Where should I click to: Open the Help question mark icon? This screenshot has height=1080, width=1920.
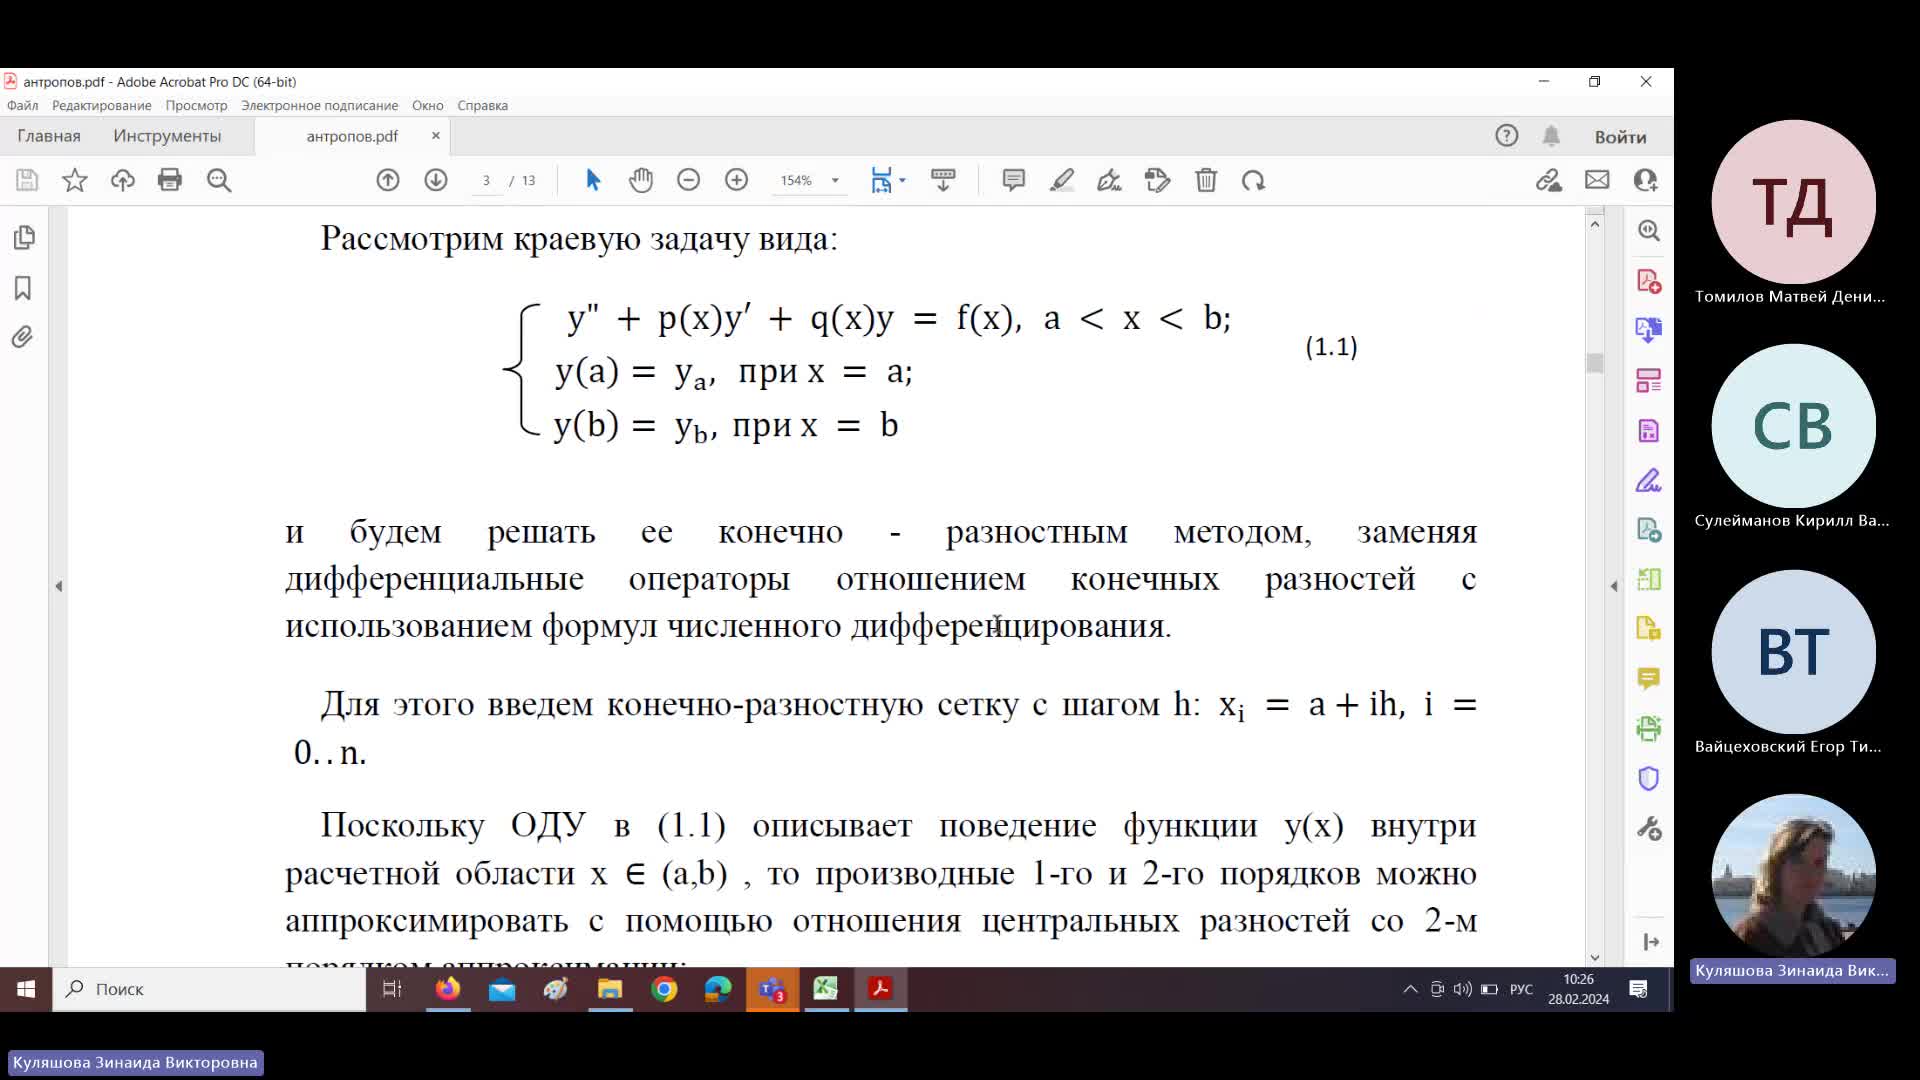(x=1507, y=136)
